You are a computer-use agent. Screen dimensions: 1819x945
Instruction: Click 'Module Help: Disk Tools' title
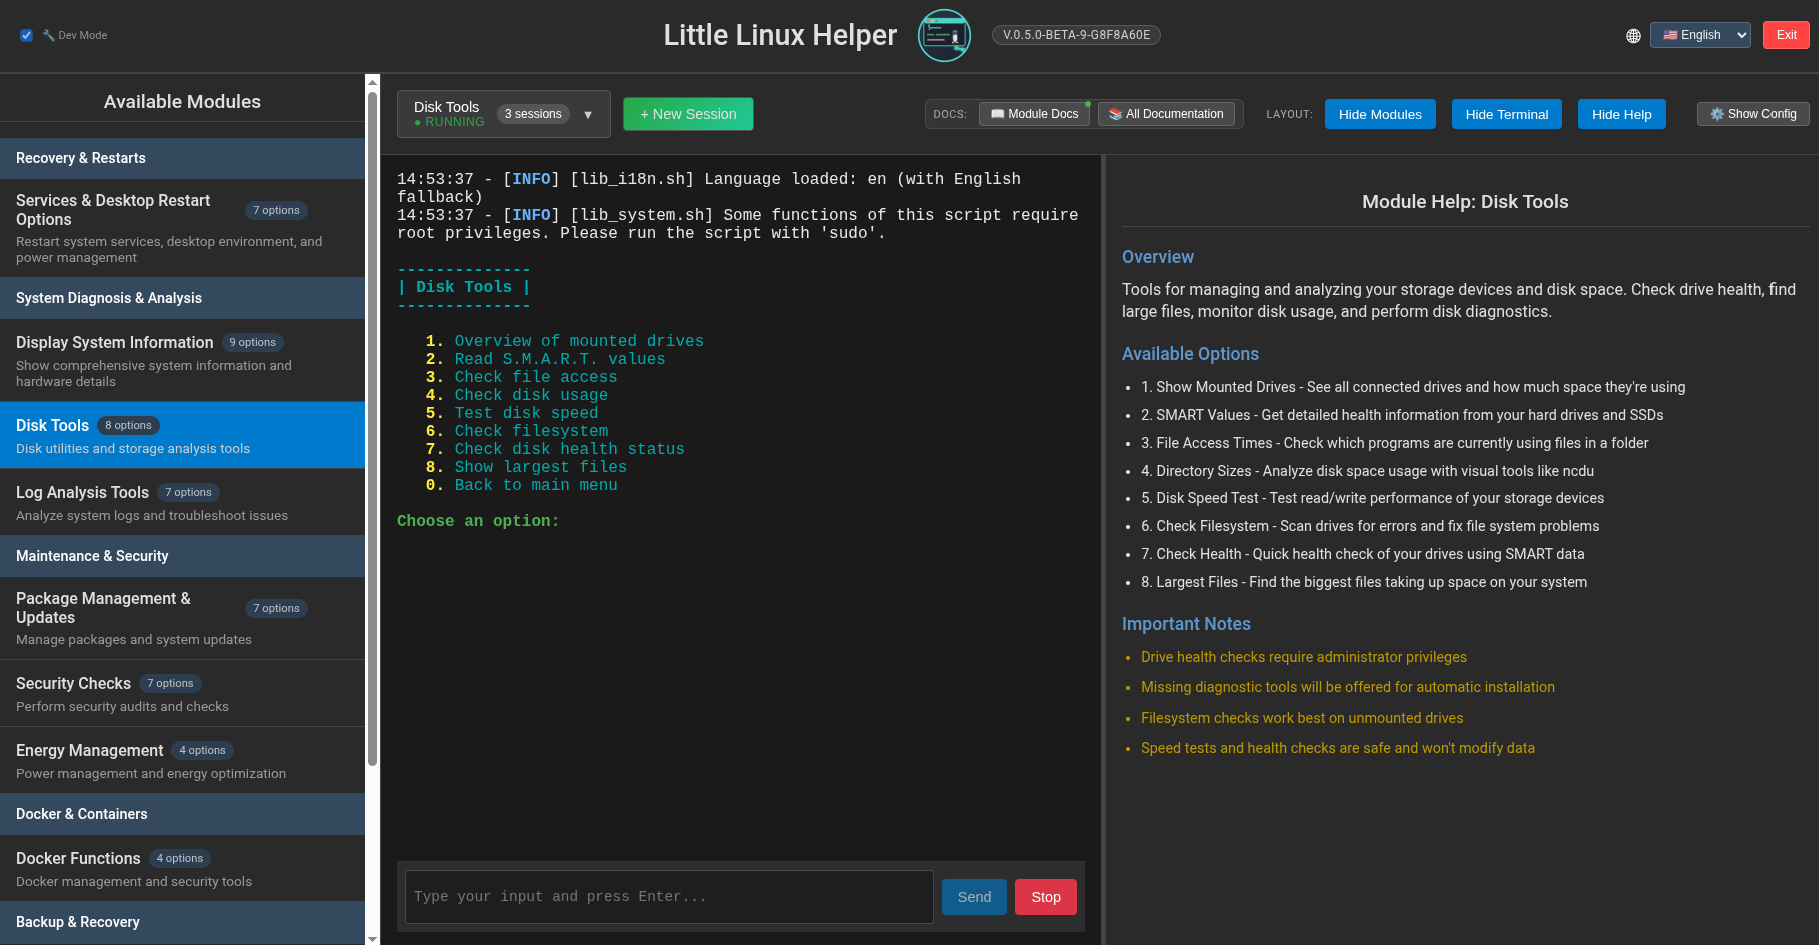point(1465,202)
